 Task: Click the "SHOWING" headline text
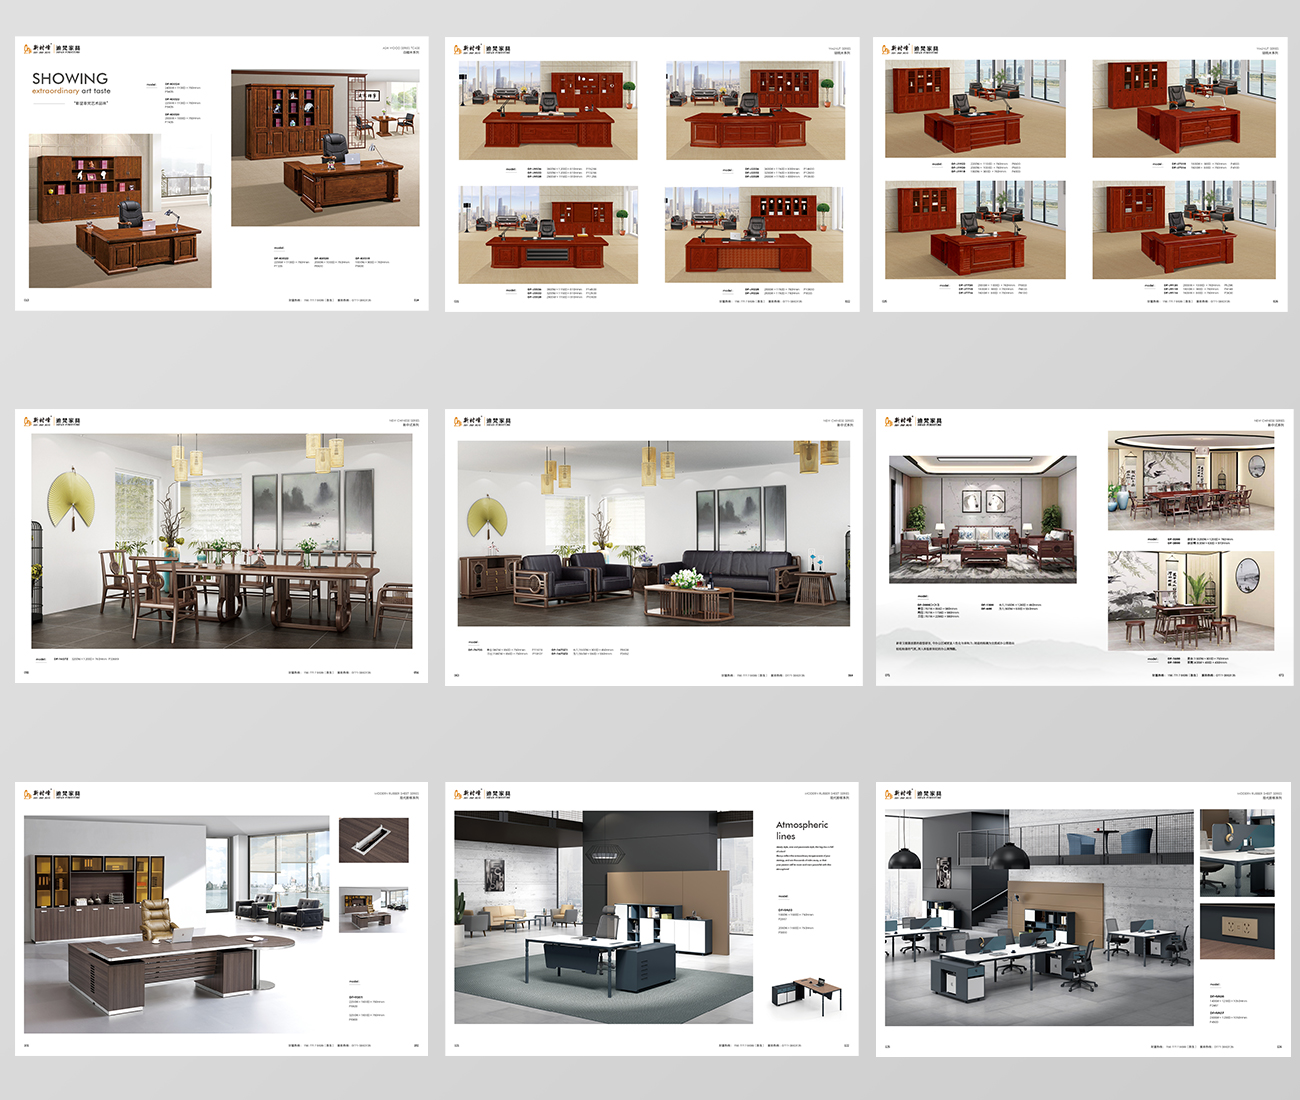(70, 78)
